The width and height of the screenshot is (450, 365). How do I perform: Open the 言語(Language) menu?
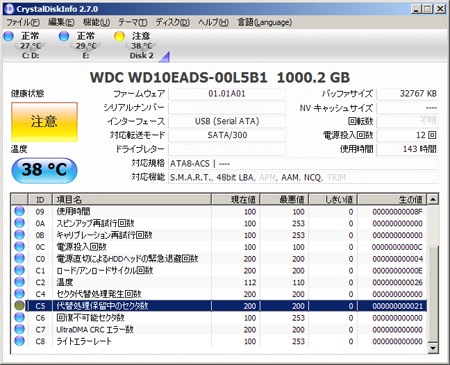[x=265, y=22]
